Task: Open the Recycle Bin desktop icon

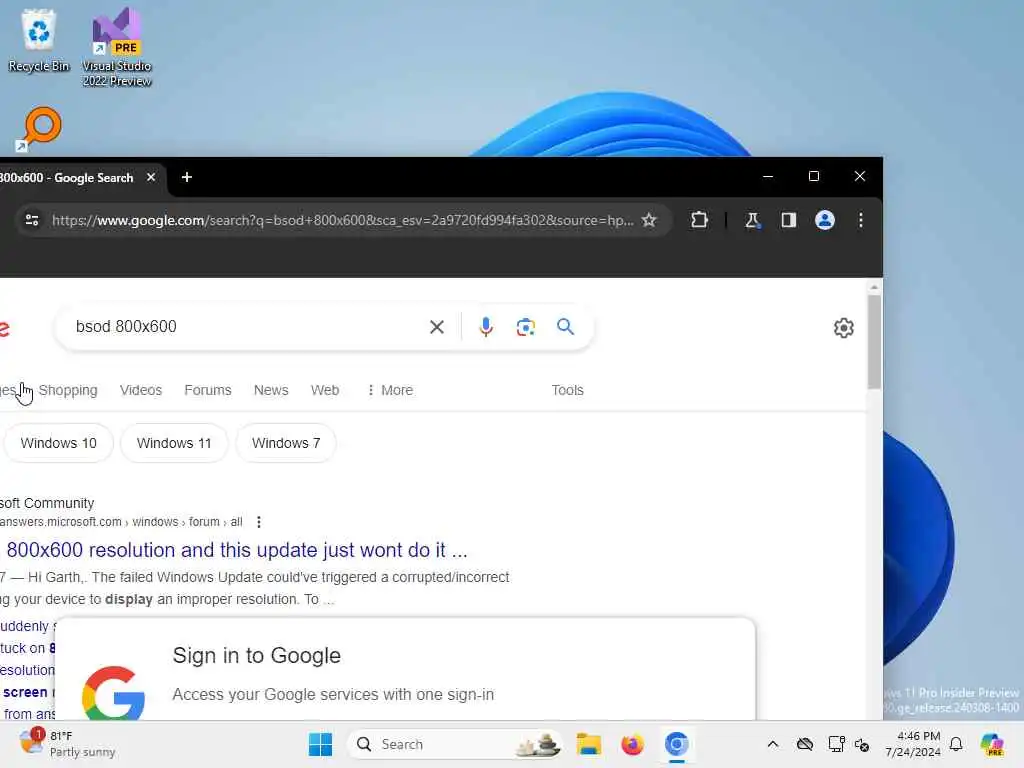Action: coord(39,40)
